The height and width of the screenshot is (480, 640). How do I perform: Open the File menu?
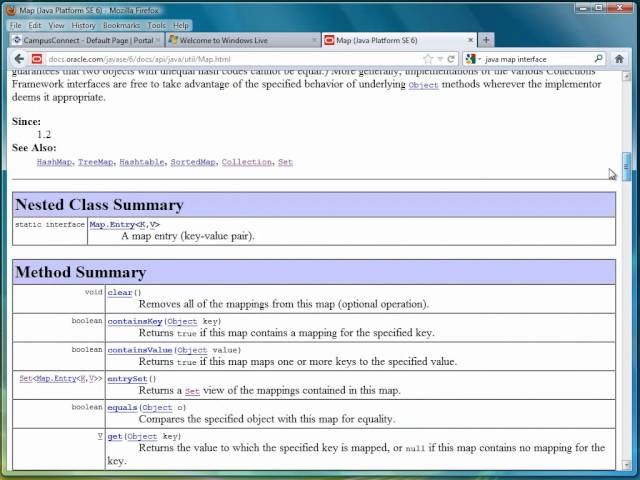point(16,25)
